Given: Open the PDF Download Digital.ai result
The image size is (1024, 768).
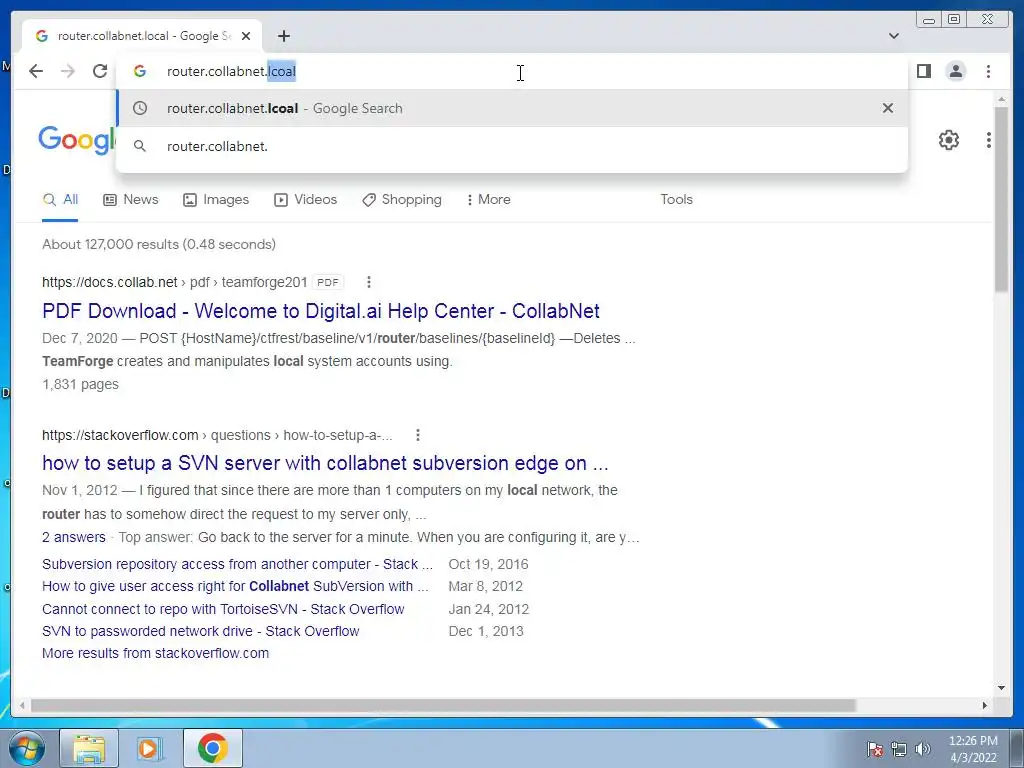Looking at the screenshot, I should 321,311.
